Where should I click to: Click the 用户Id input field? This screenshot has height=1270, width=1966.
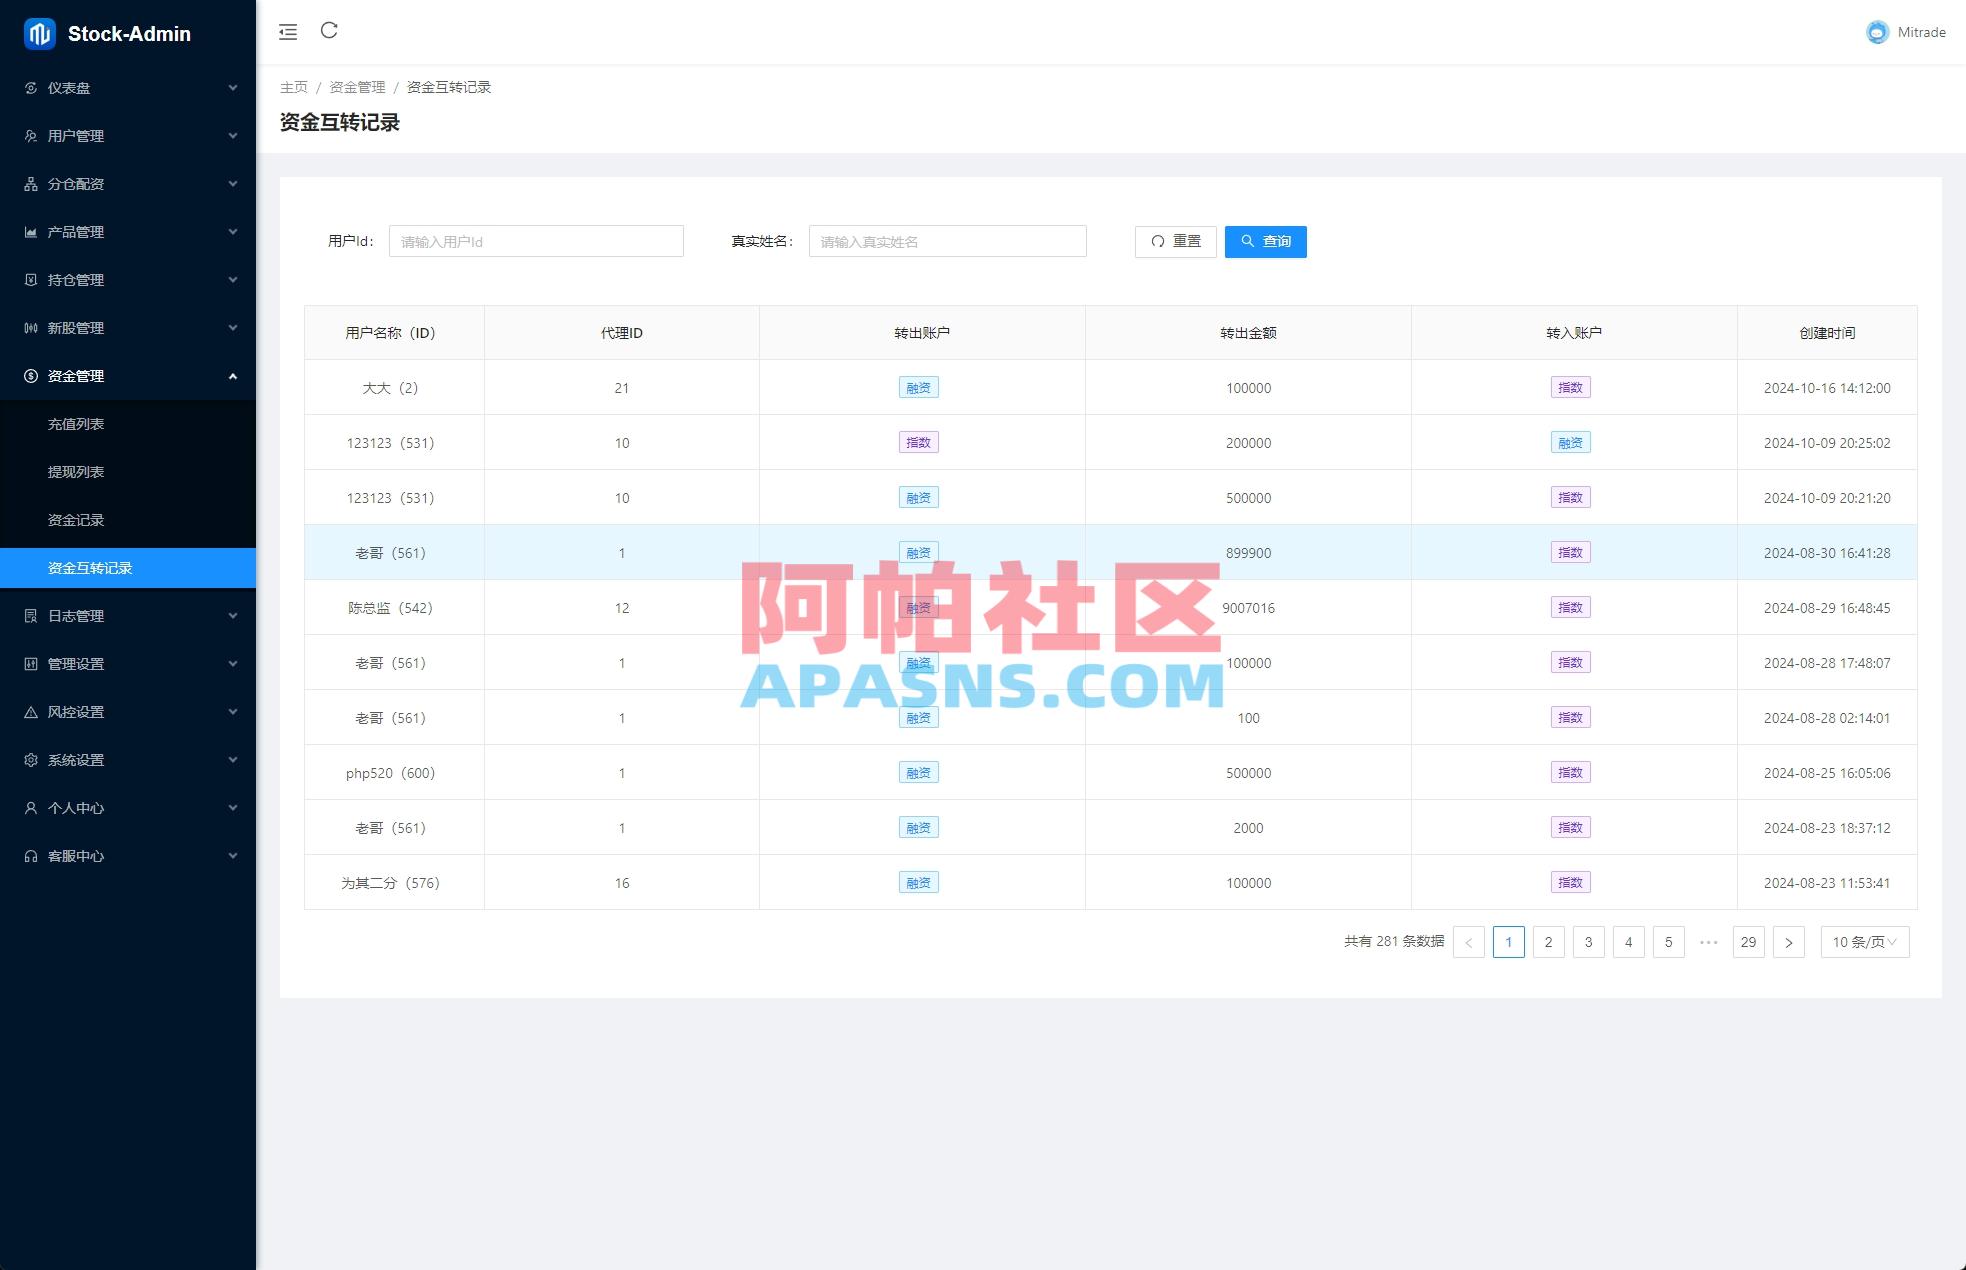(536, 241)
